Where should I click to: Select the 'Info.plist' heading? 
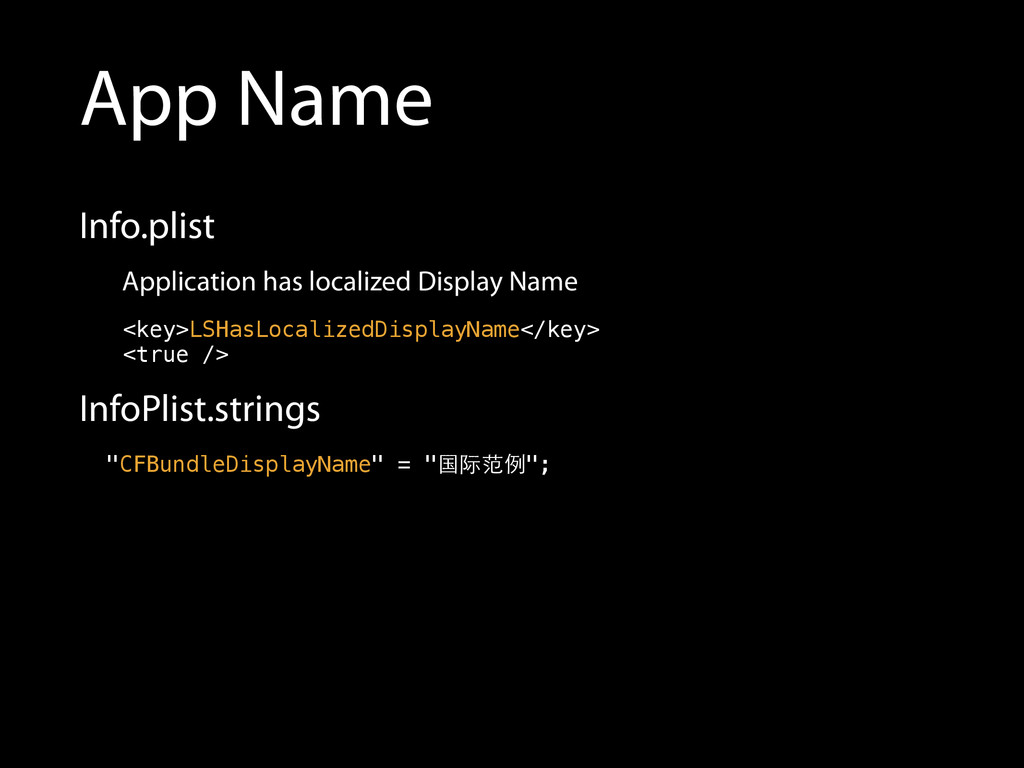147,227
